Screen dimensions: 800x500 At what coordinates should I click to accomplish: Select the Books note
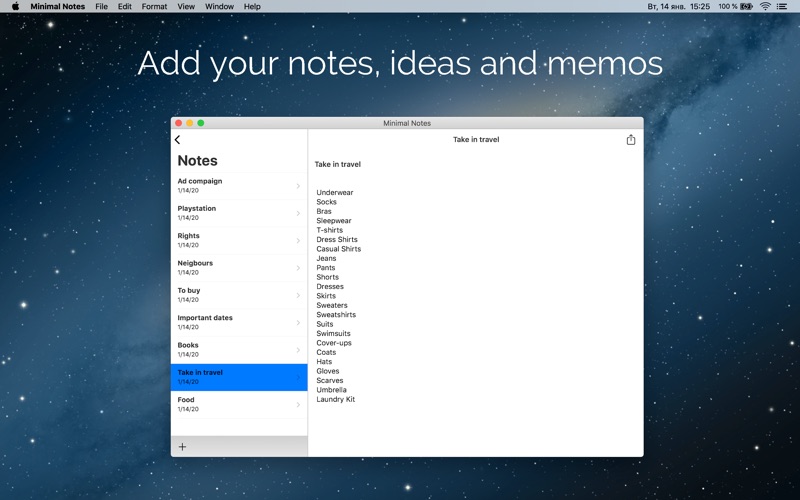pos(239,349)
